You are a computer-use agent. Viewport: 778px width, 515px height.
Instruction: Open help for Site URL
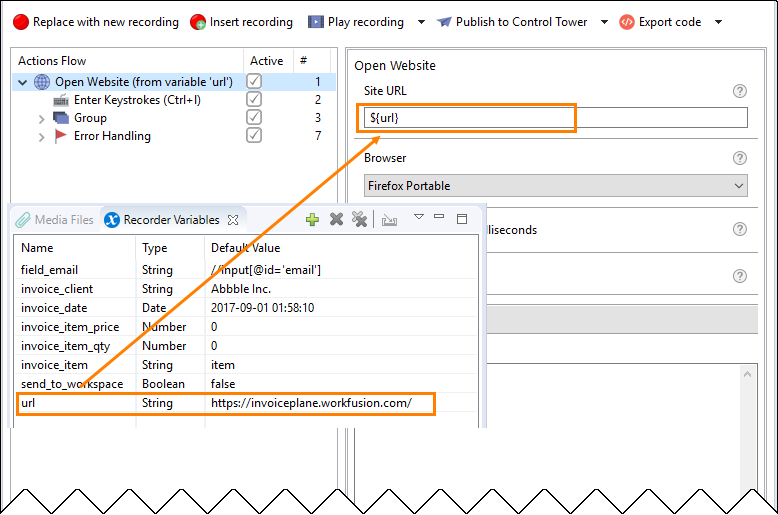pyautogui.click(x=740, y=91)
